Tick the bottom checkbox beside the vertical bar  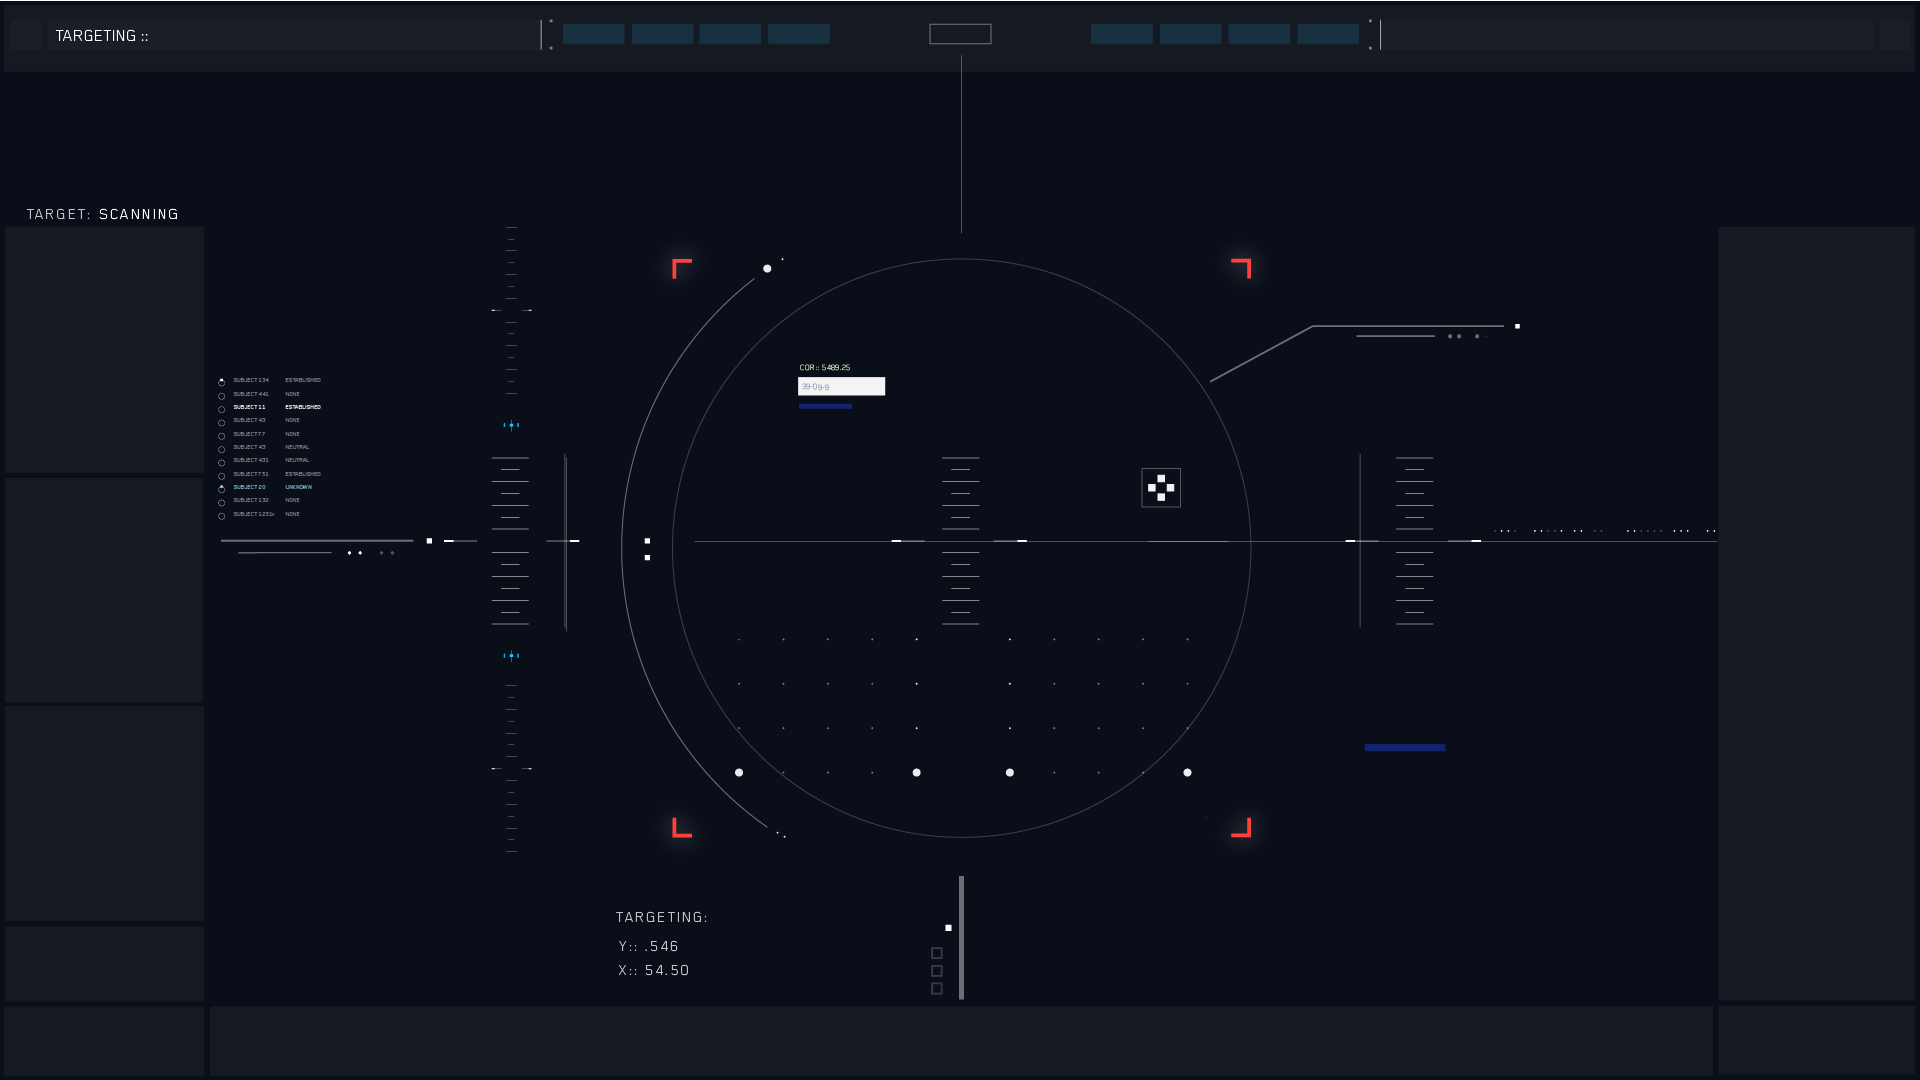pos(937,989)
